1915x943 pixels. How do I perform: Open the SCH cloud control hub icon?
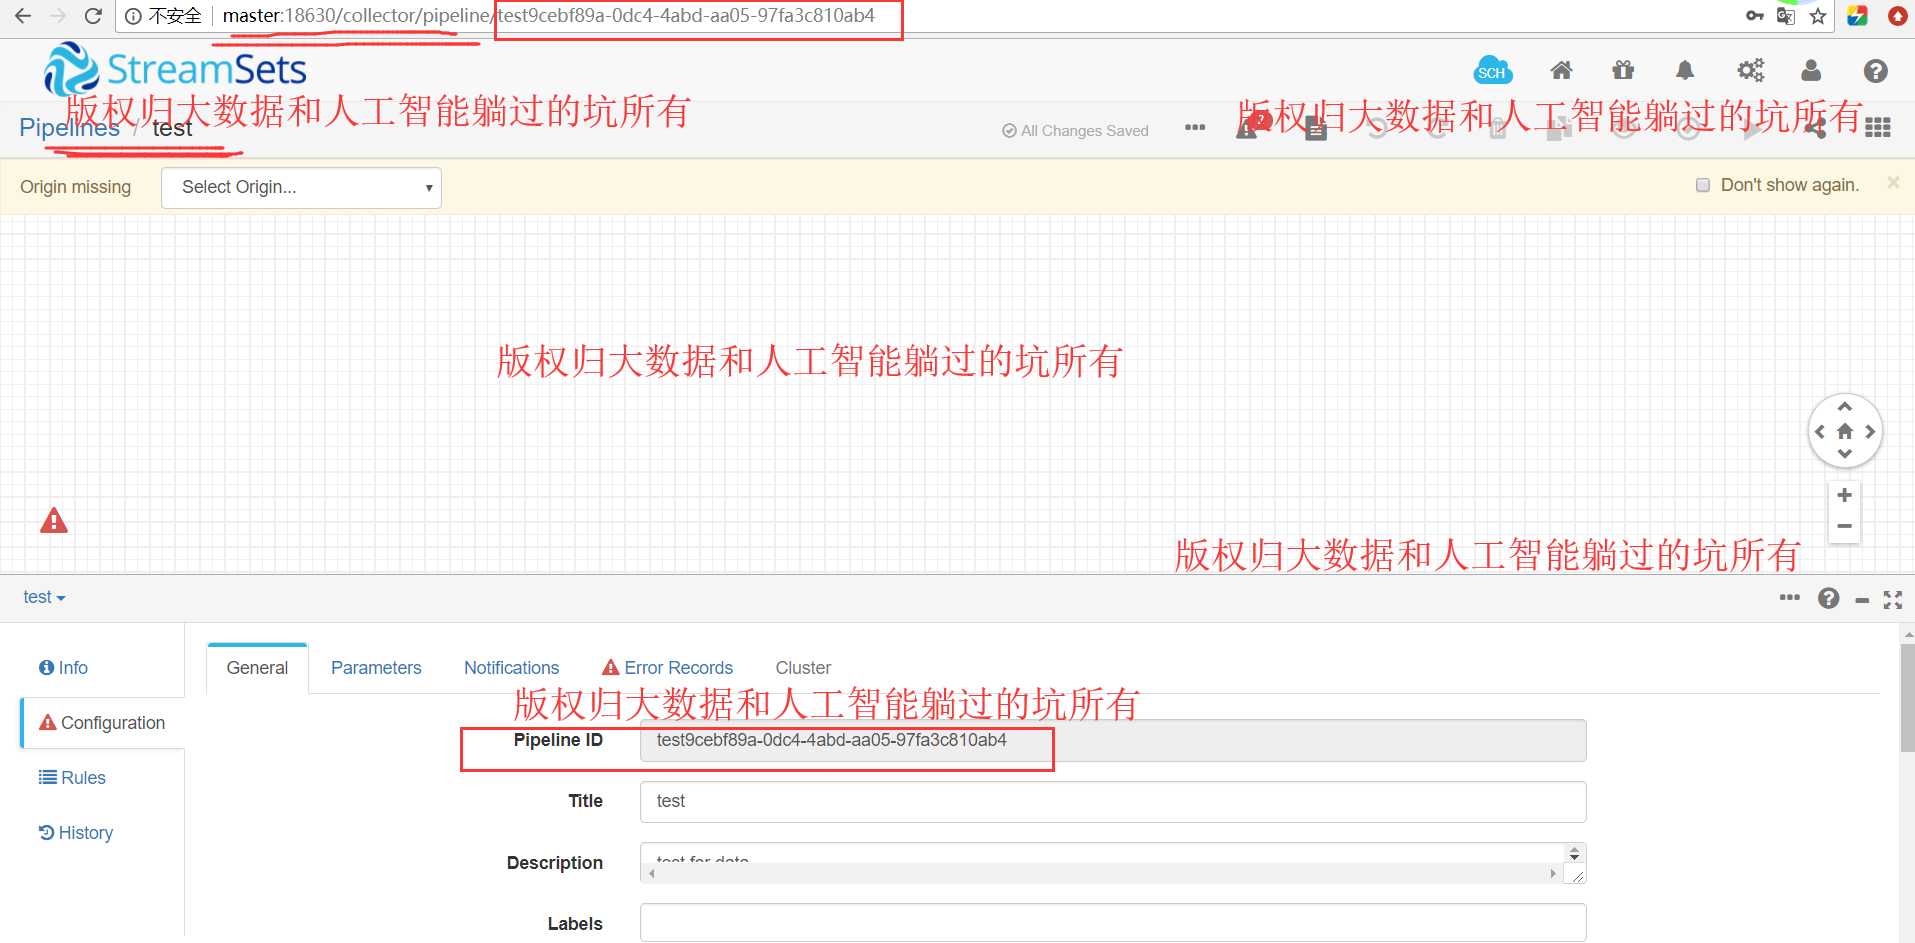pyautogui.click(x=1493, y=71)
